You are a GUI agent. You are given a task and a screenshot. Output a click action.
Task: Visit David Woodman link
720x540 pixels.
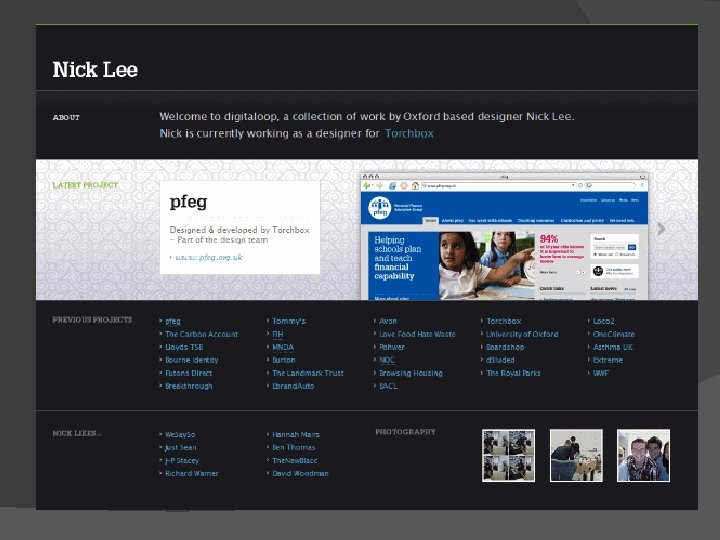click(x=300, y=473)
